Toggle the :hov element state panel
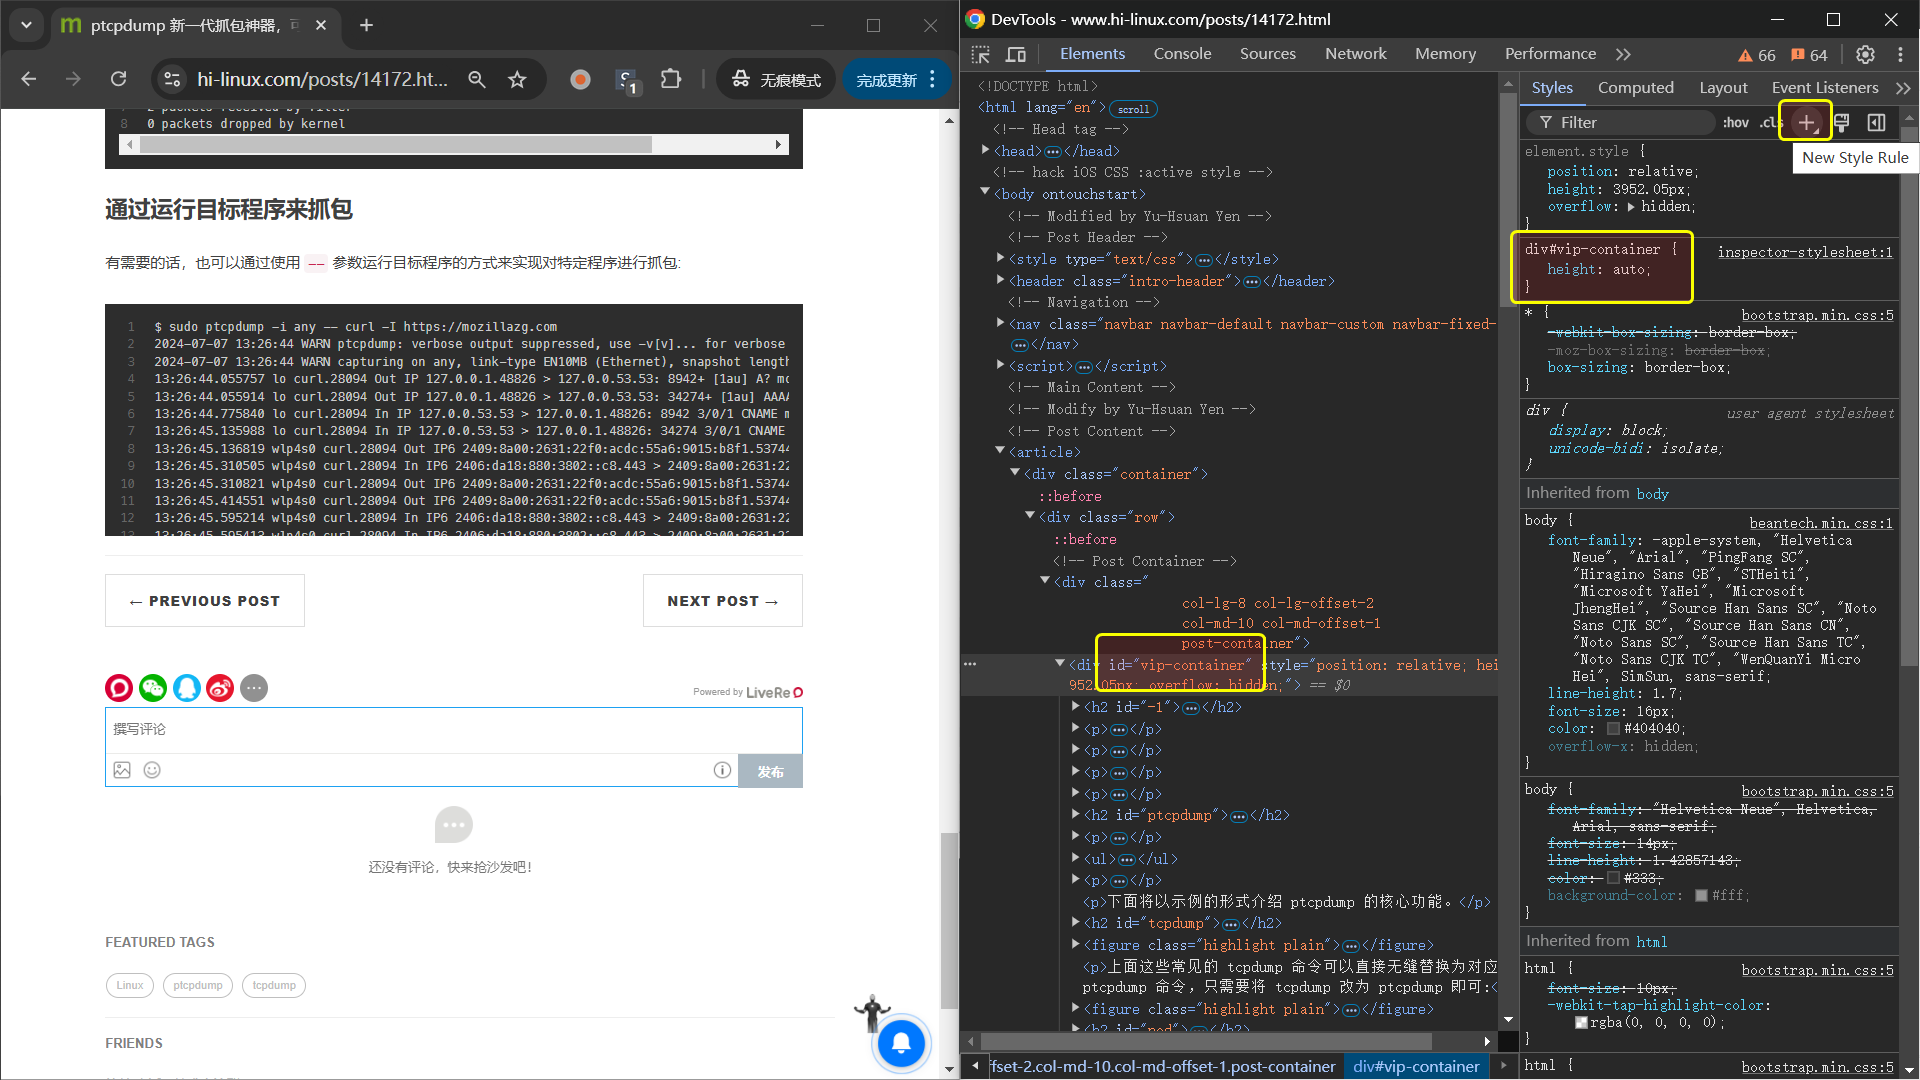 click(x=1735, y=122)
